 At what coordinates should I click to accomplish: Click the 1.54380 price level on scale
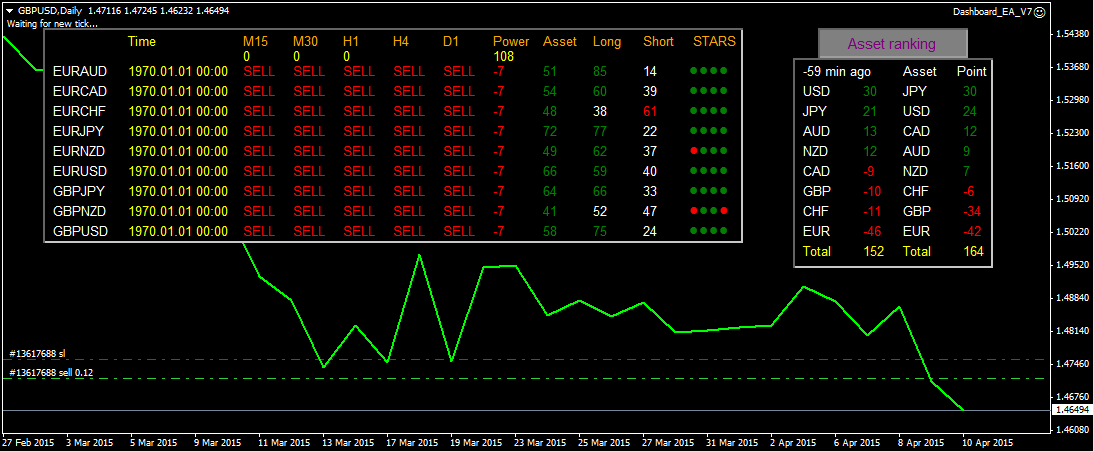coord(1073,34)
